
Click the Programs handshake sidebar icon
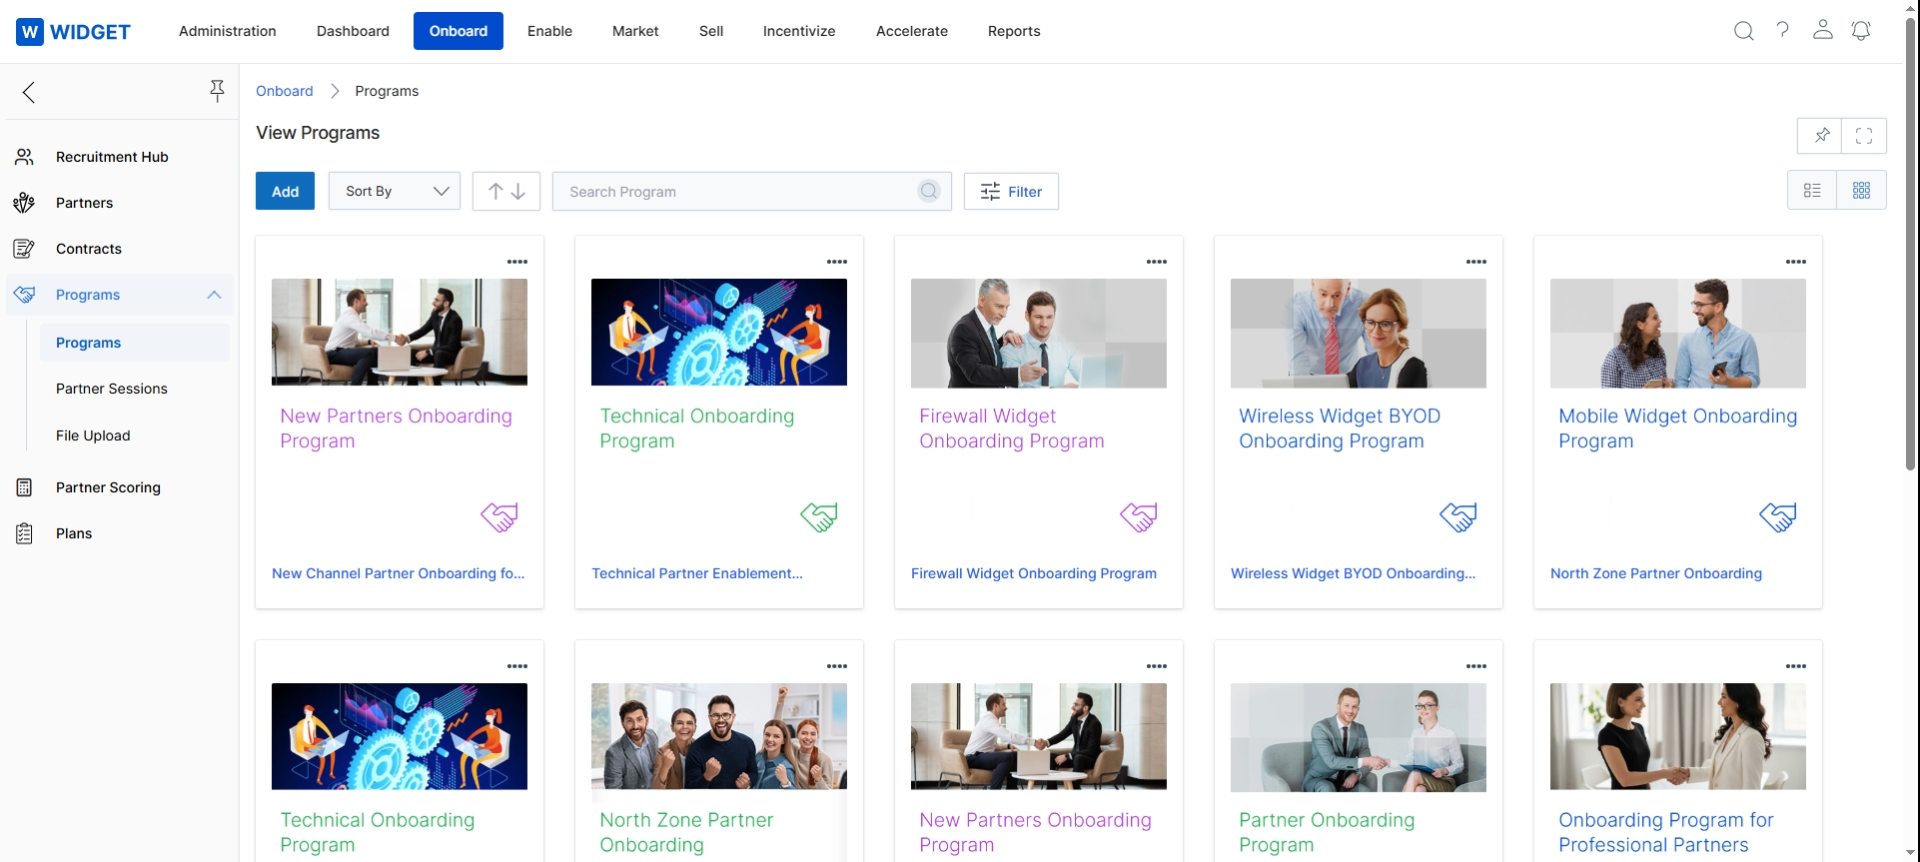click(24, 295)
